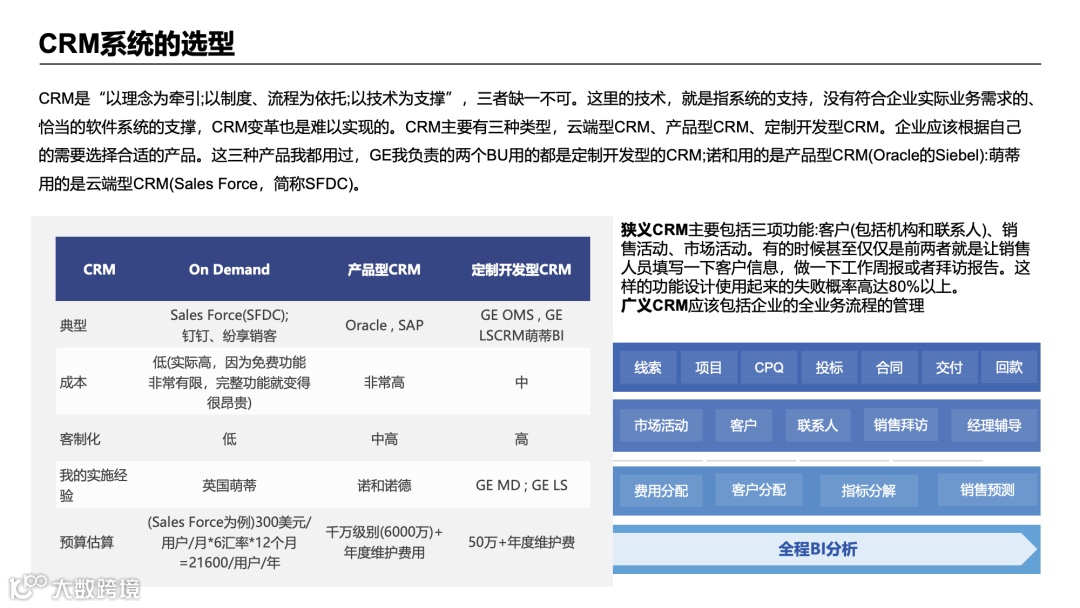This screenshot has width=1080, height=608.
Task: Click the 狭义CRM bold heading text
Action: (x=654, y=229)
